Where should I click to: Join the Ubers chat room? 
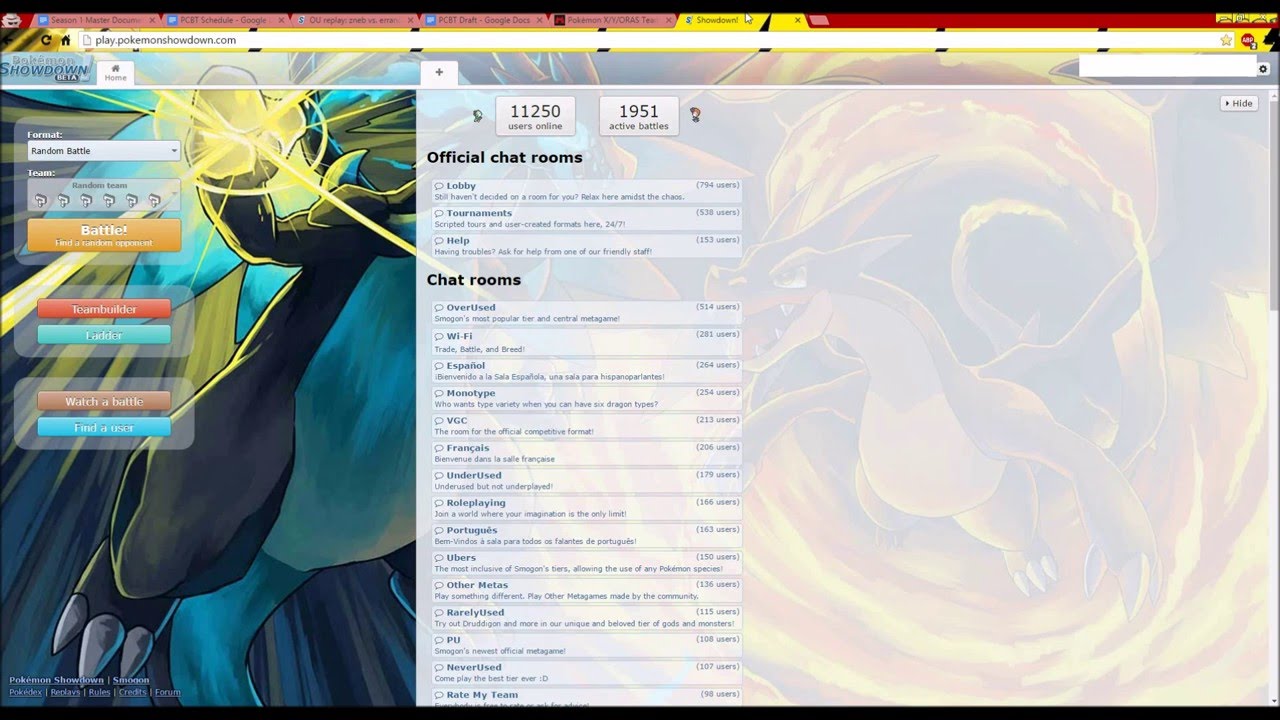point(587,563)
